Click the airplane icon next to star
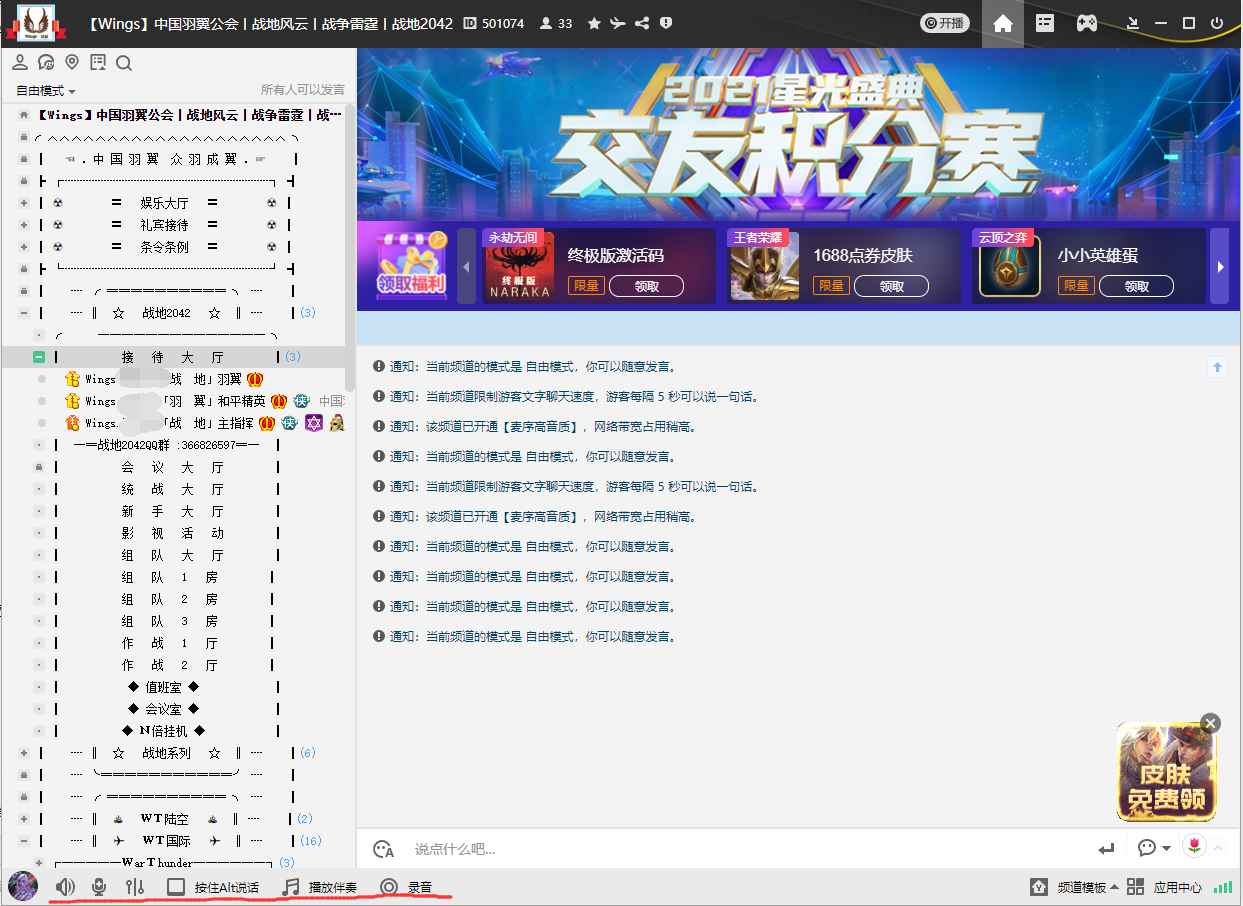1243x906 pixels. 618,23
